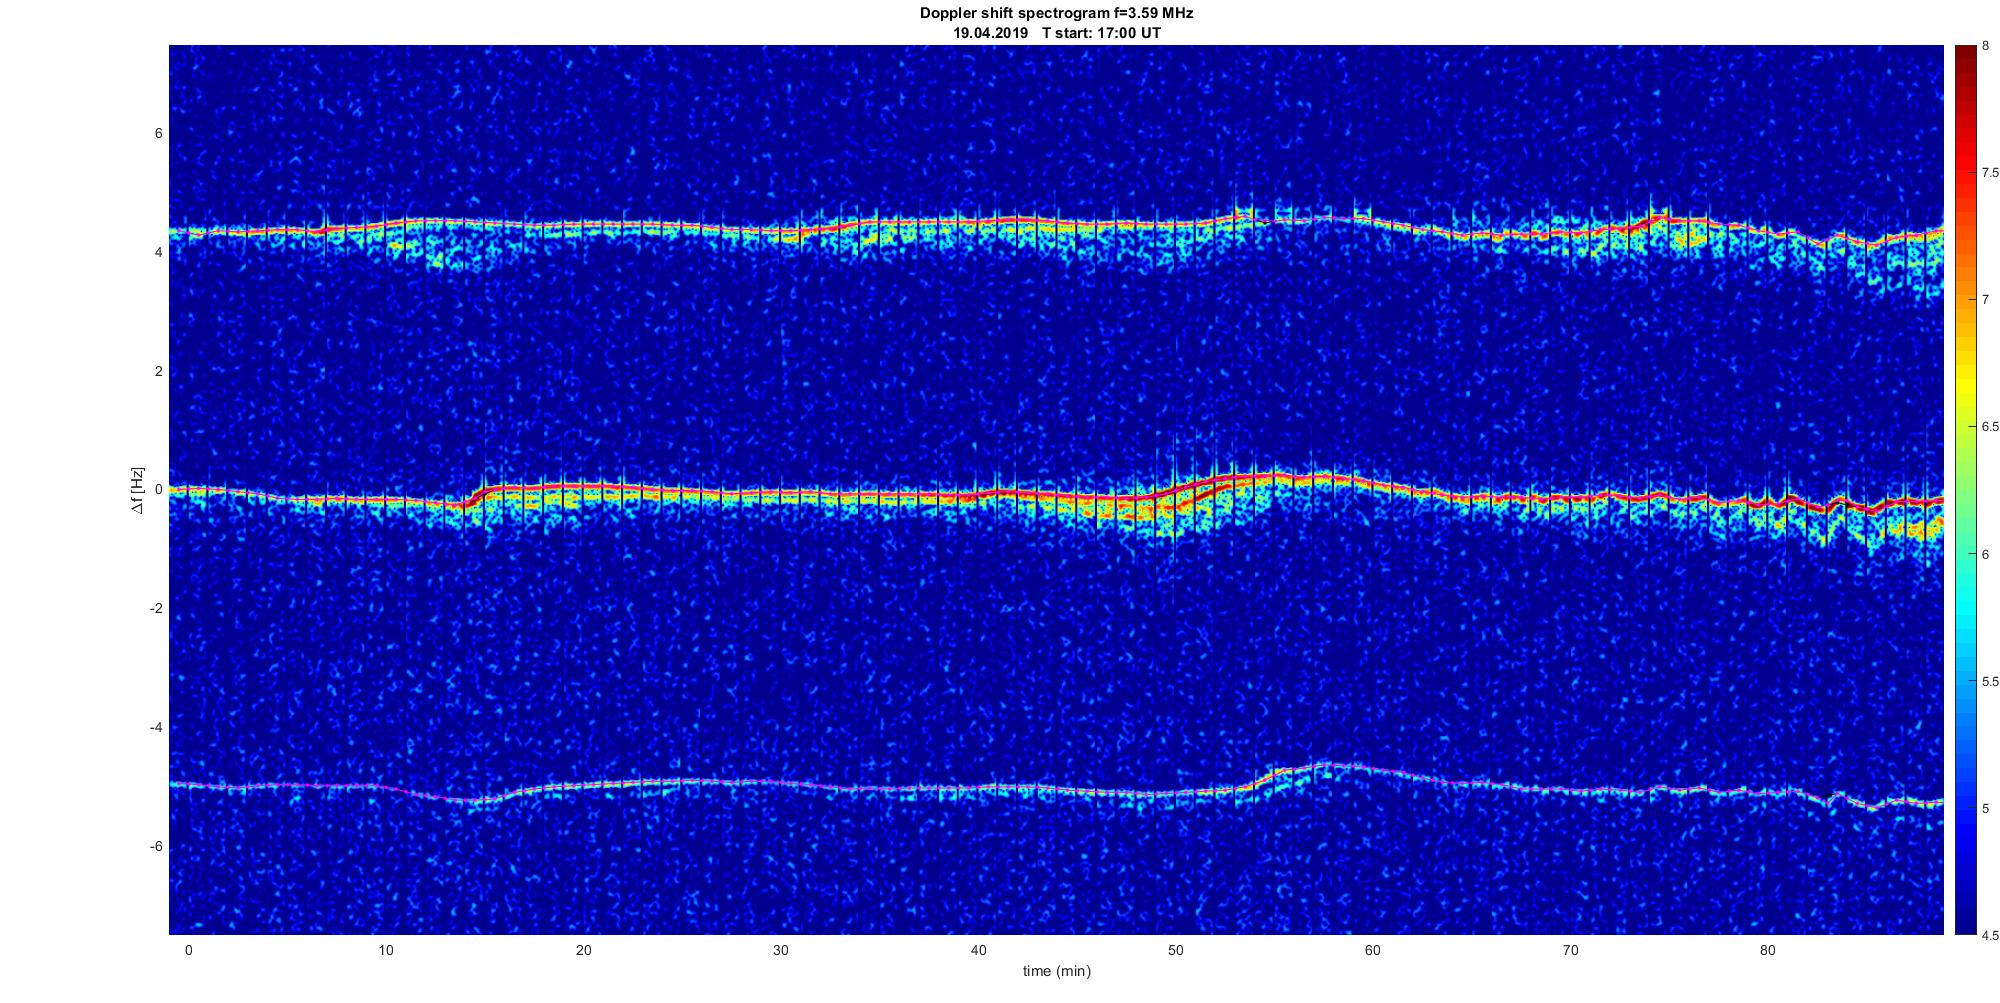Viewport: 2000px width, 1003px height.
Task: Click the x-axis label "time (min)"
Action: coord(1056,971)
